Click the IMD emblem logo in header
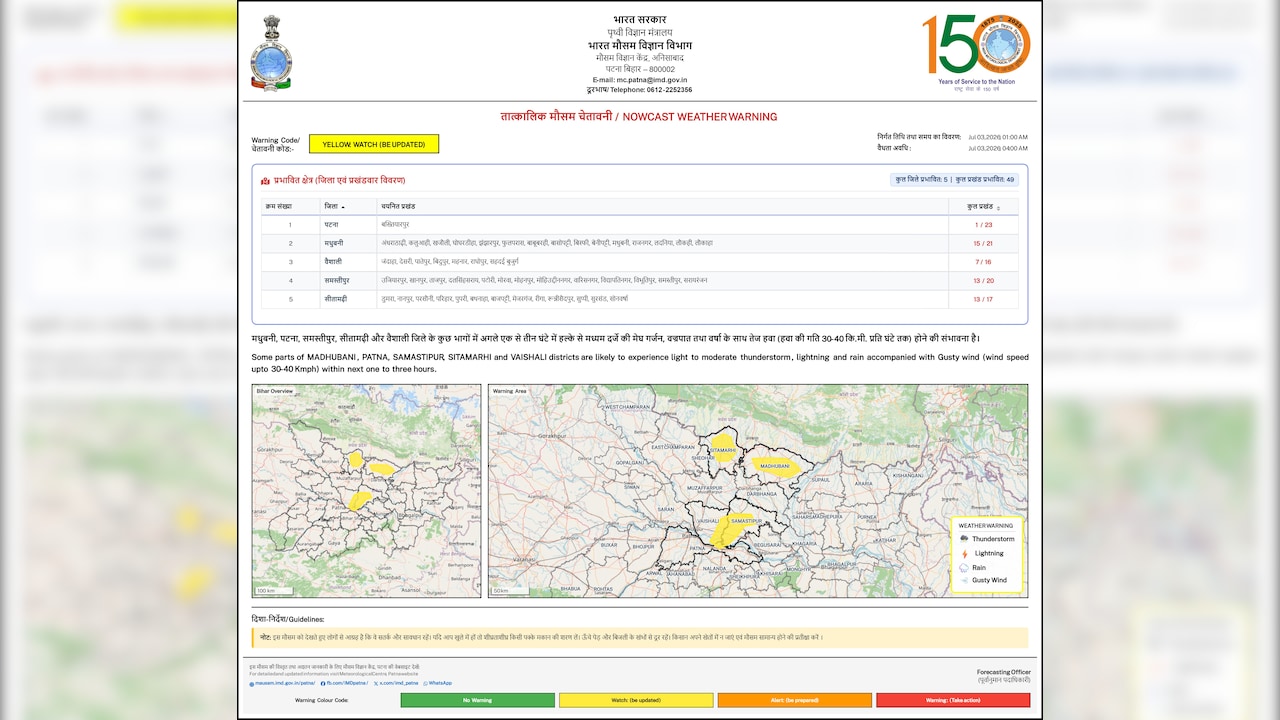The height and width of the screenshot is (720, 1280). (271, 53)
